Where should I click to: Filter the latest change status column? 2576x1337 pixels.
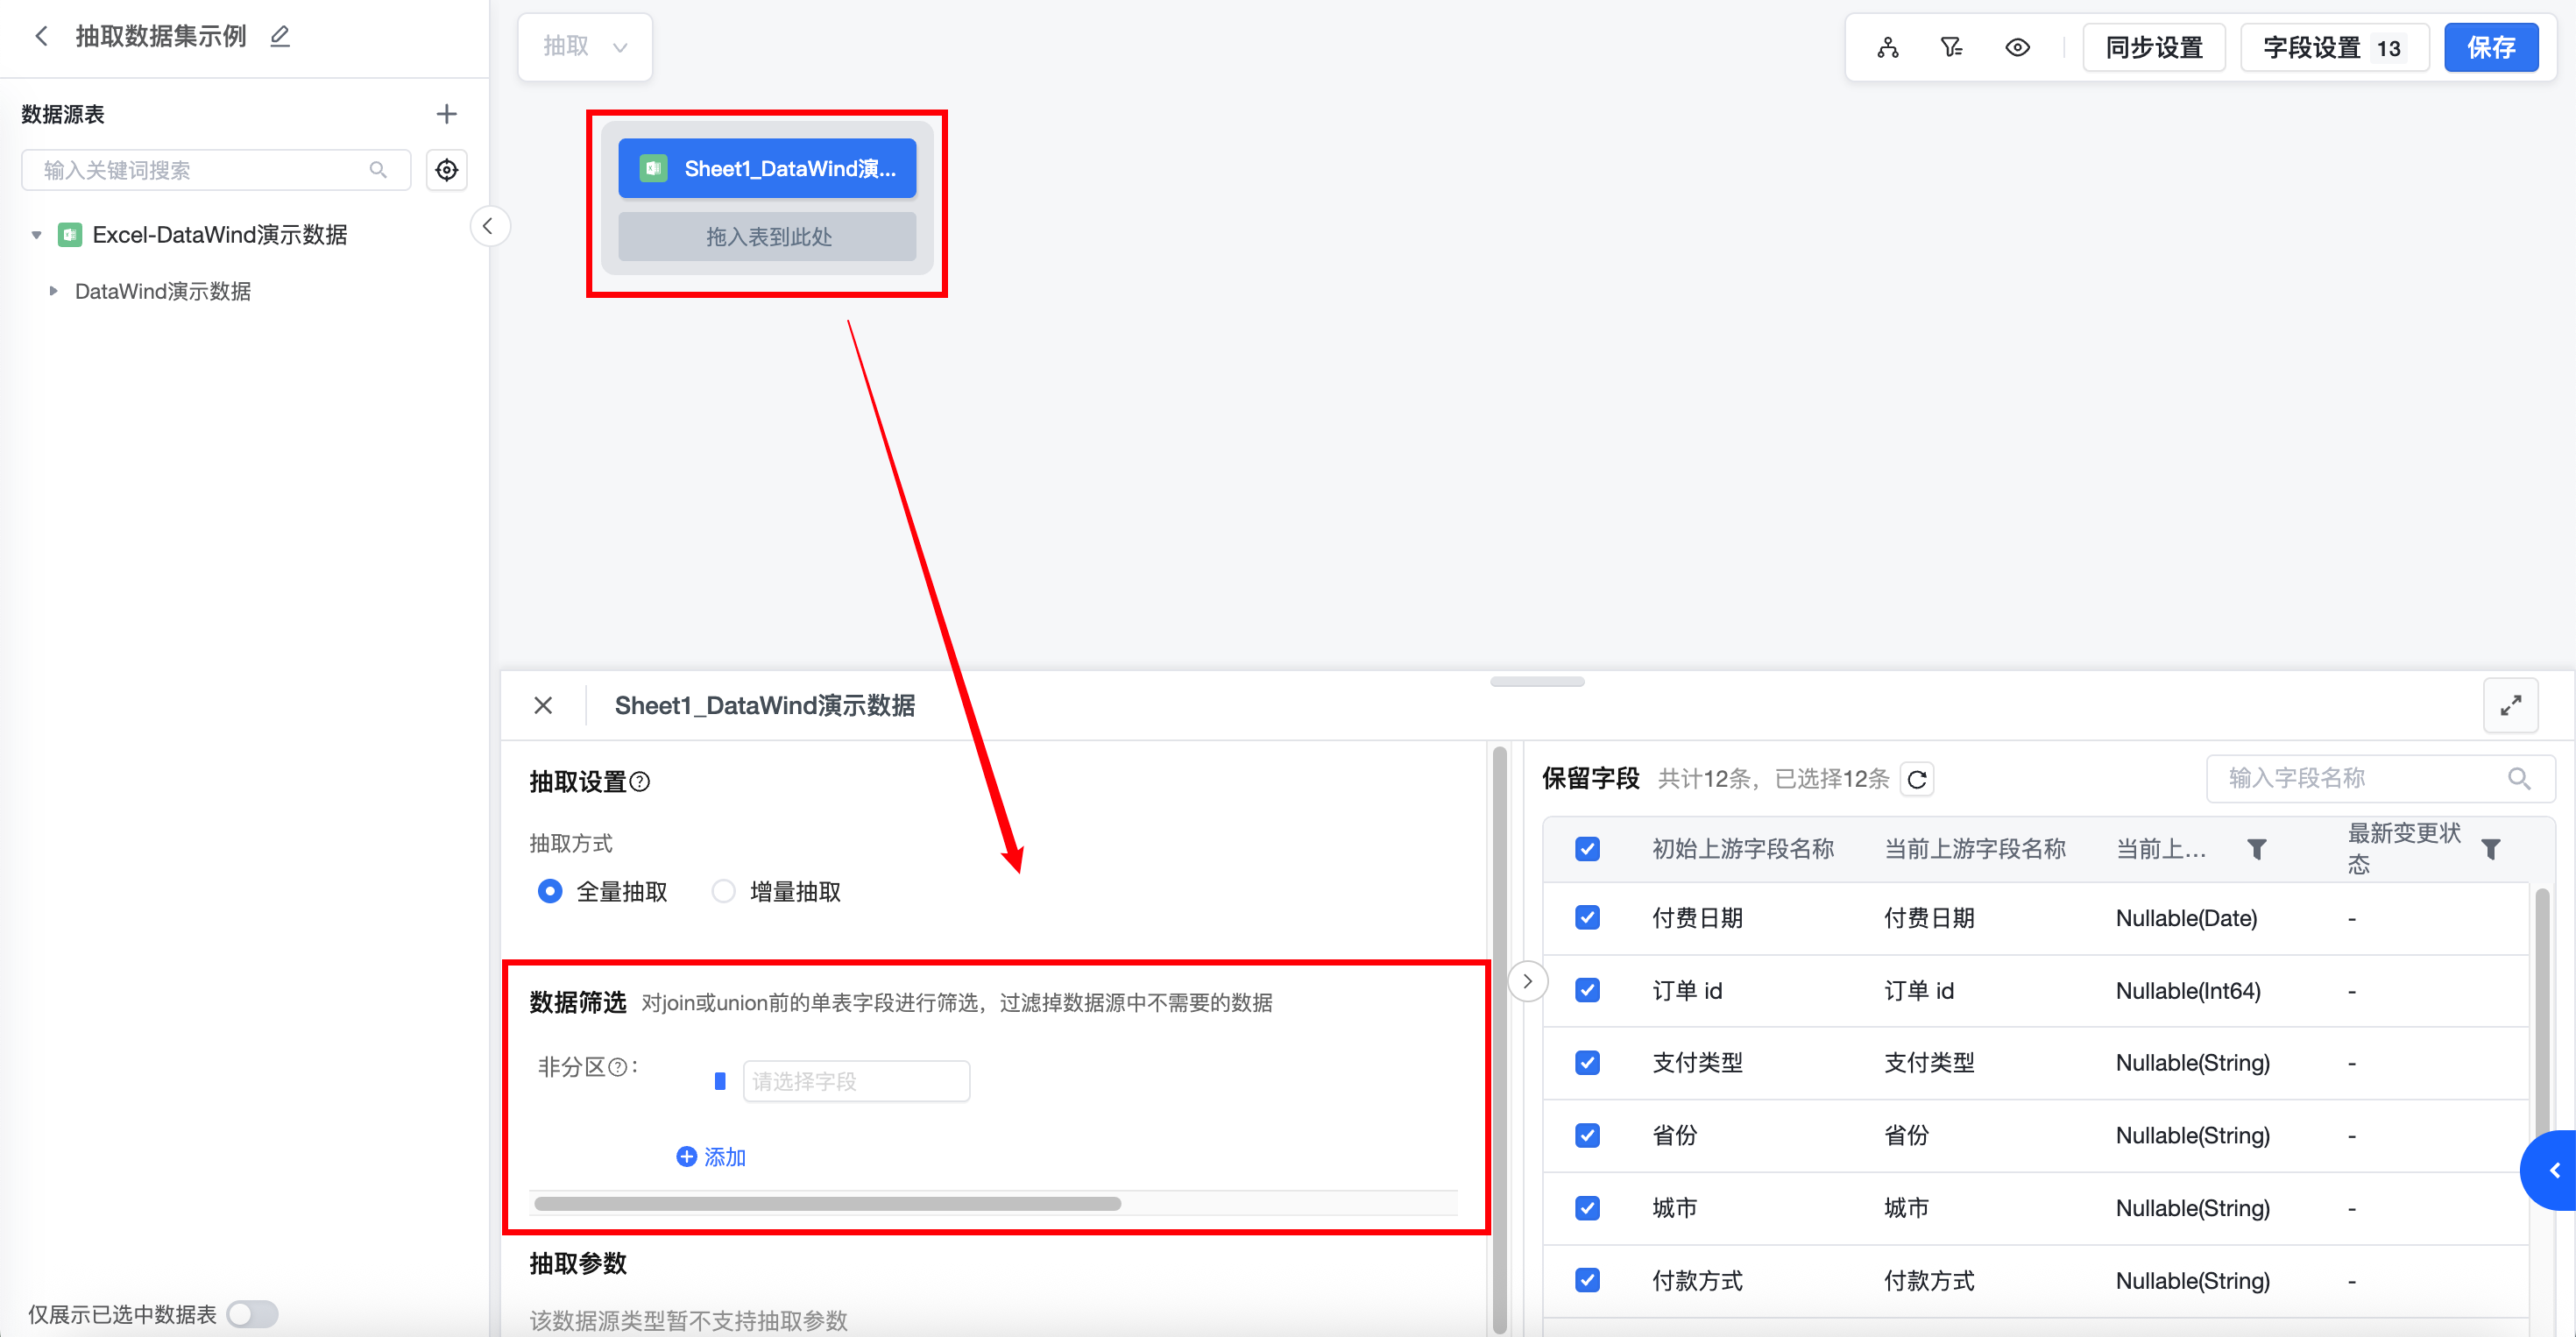click(2491, 849)
